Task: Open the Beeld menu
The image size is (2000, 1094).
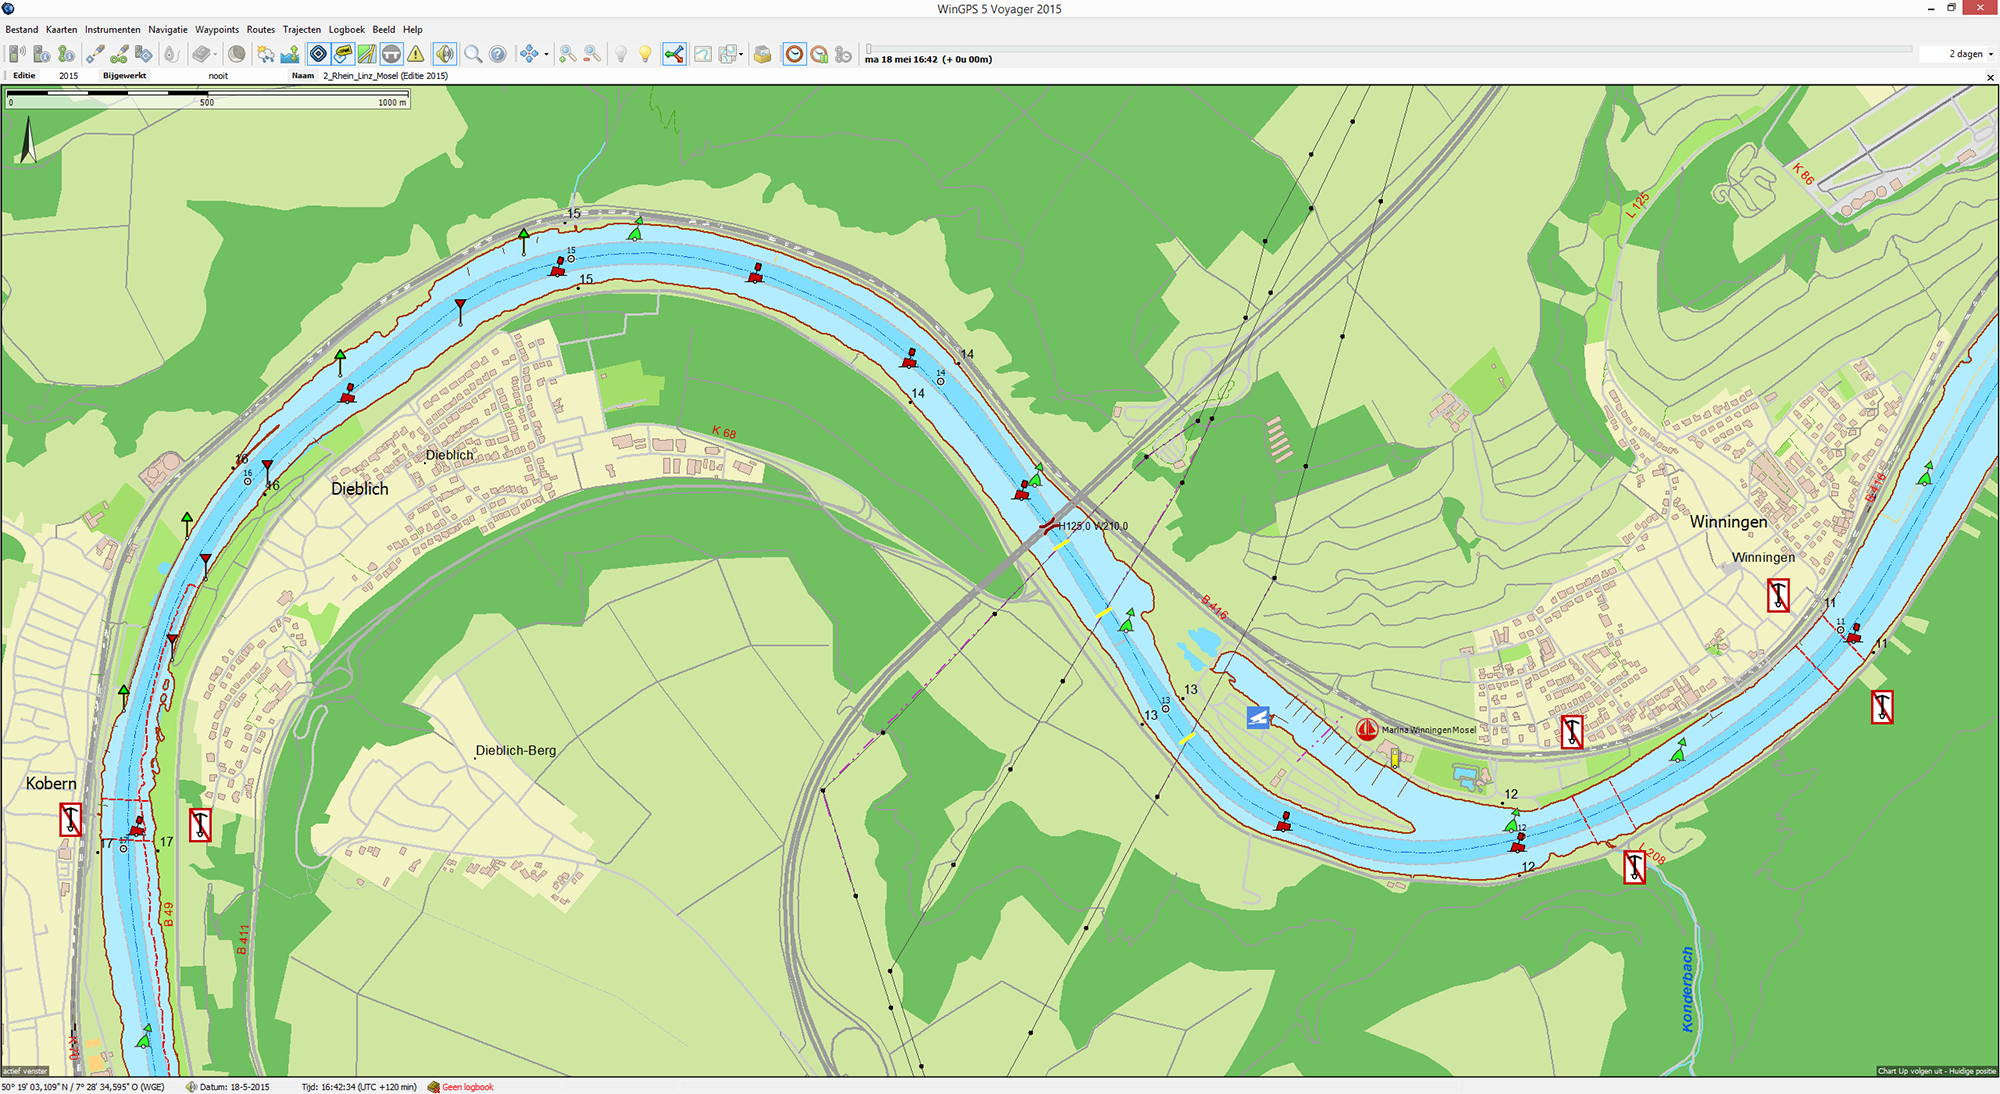Action: tap(384, 29)
